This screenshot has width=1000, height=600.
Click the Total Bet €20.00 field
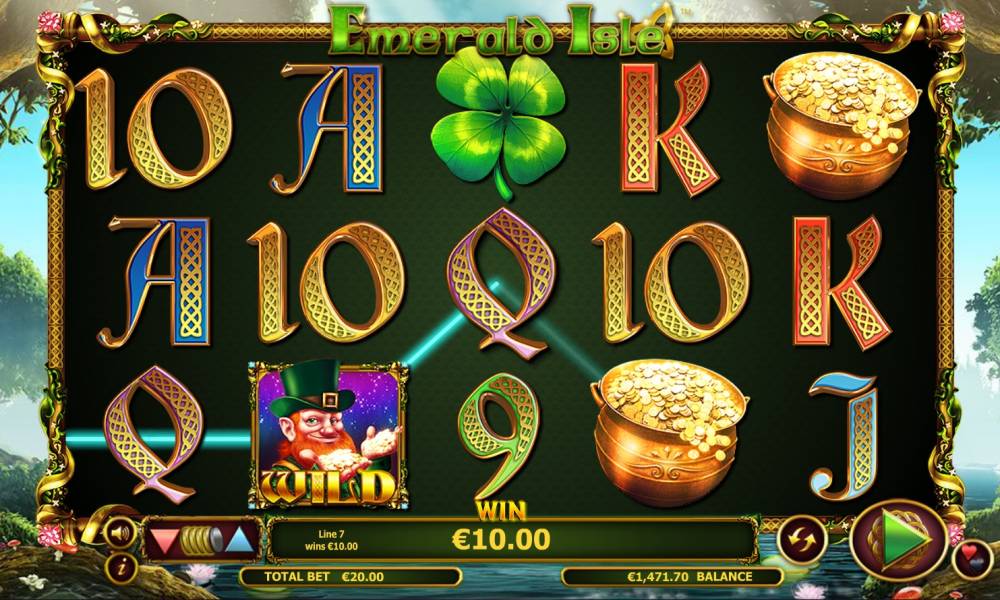[x=350, y=576]
